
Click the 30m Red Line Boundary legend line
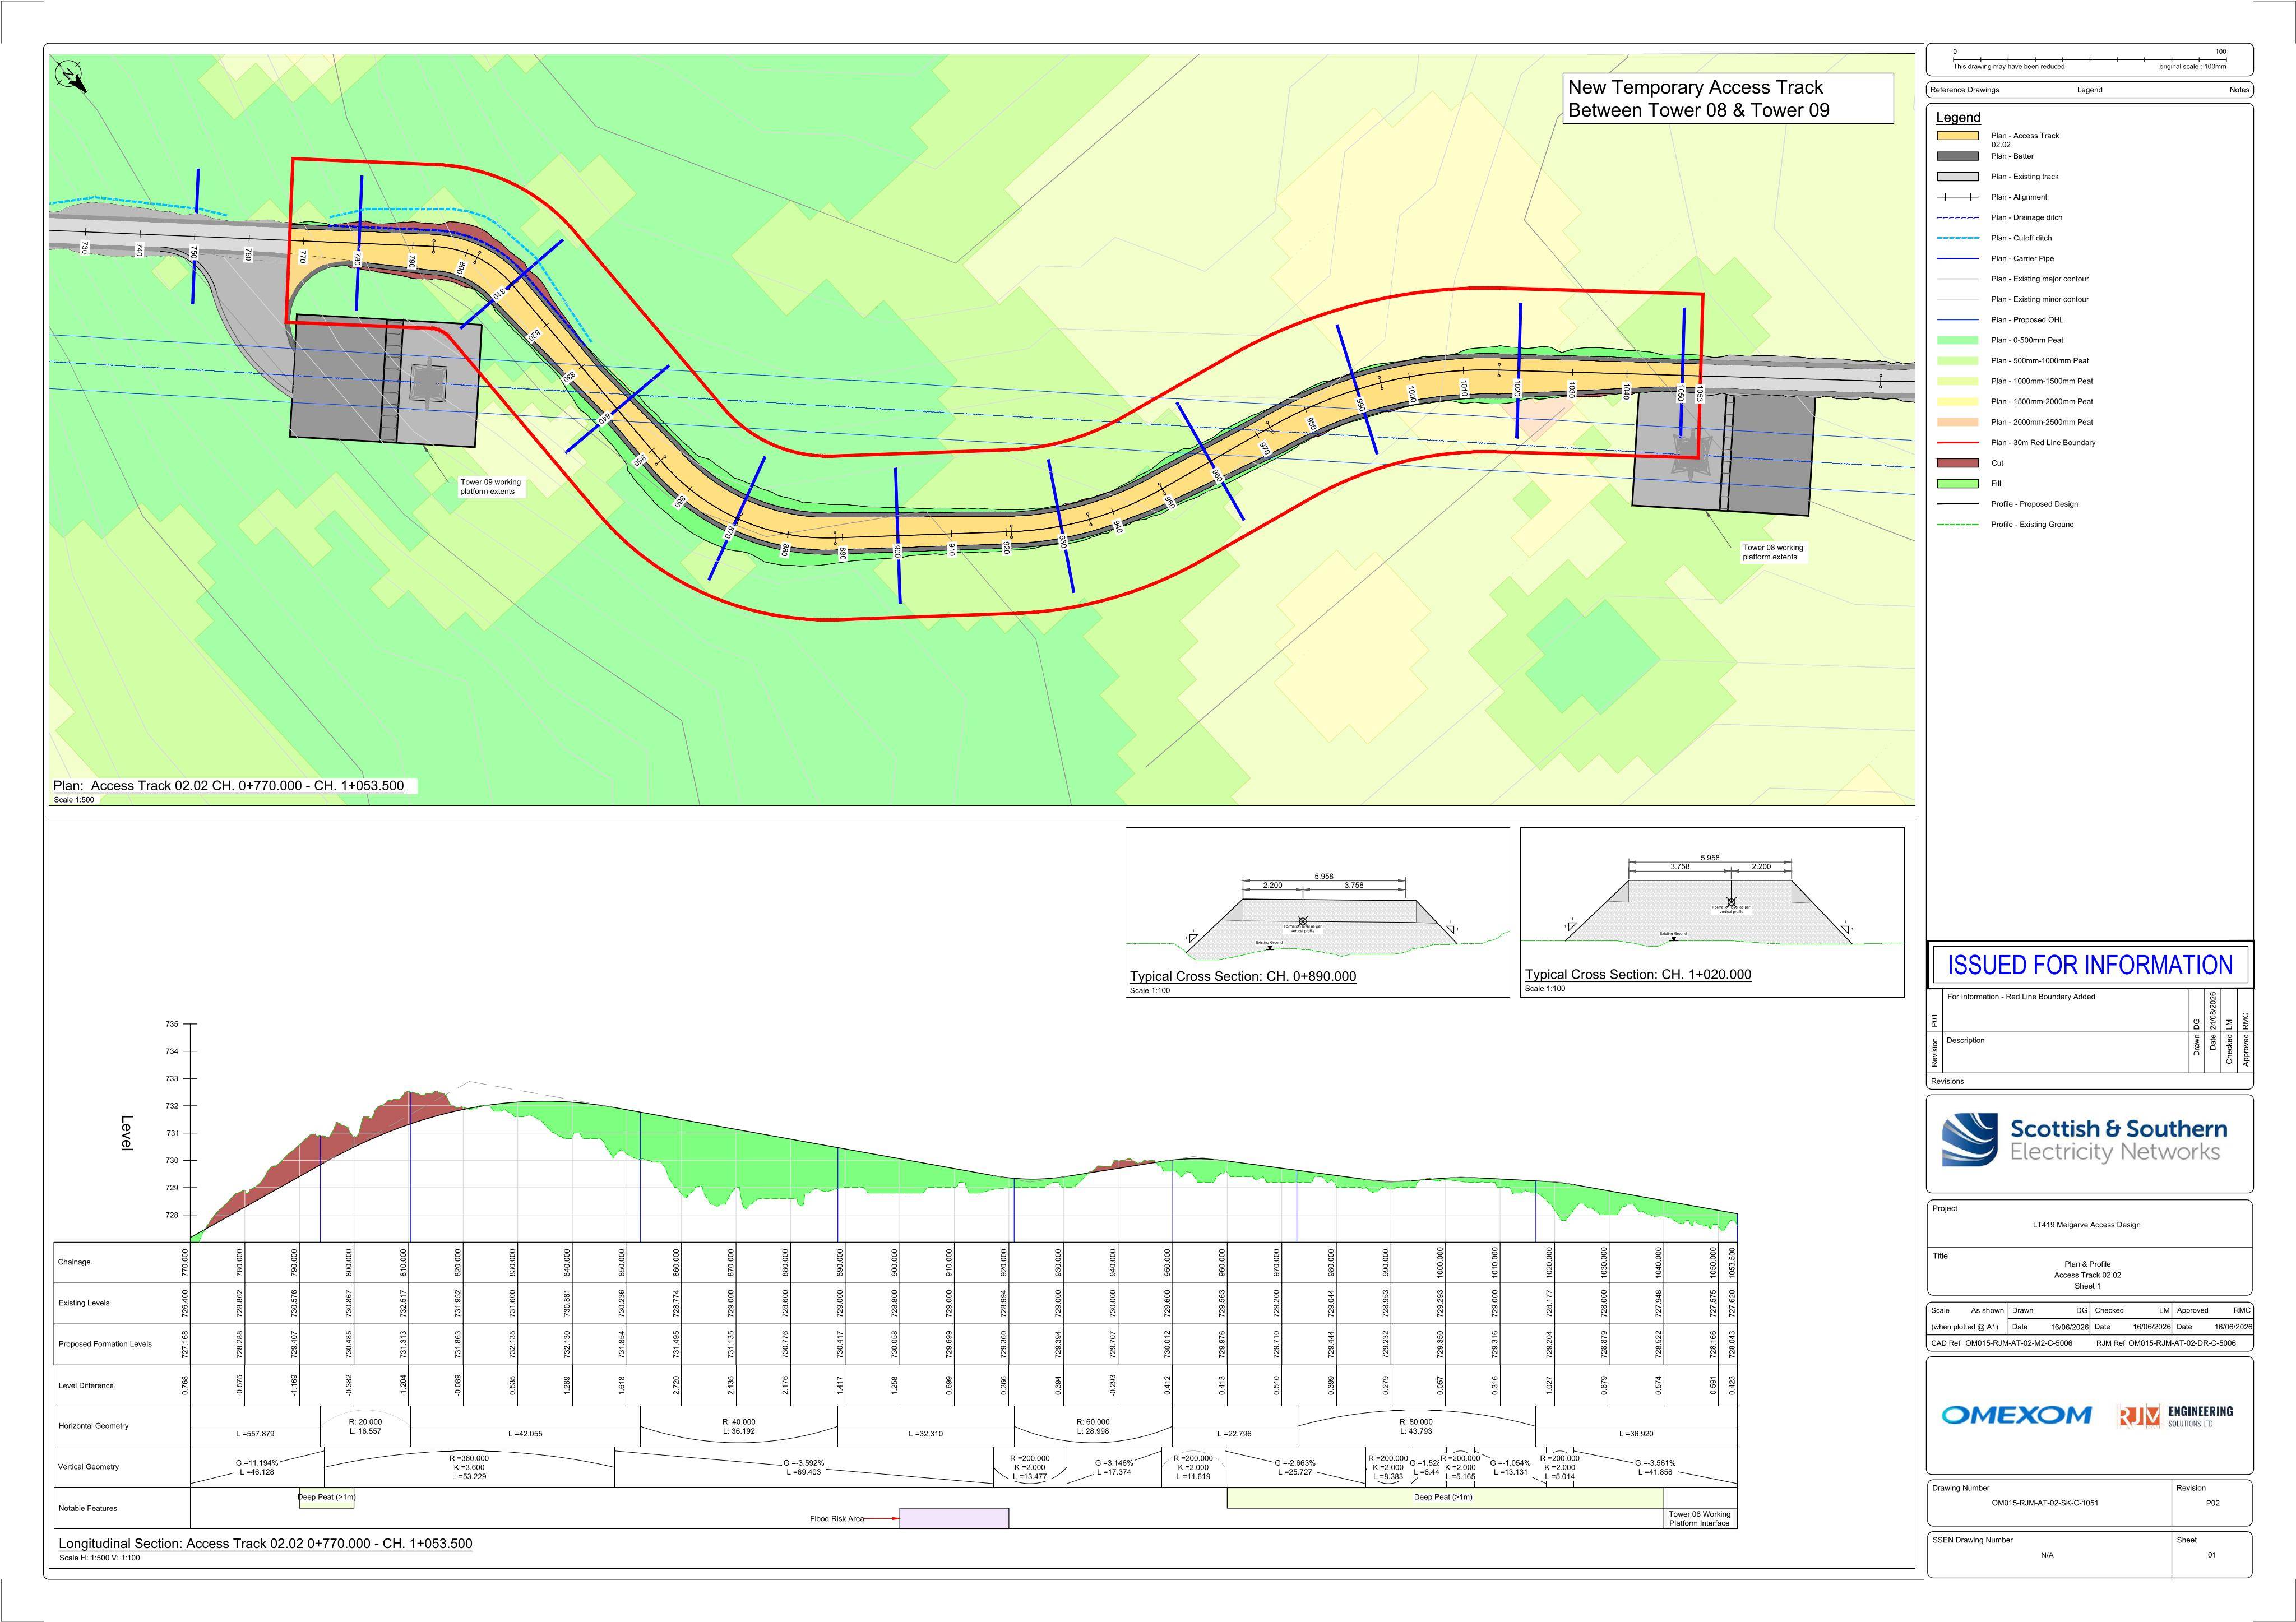pos(1957,442)
